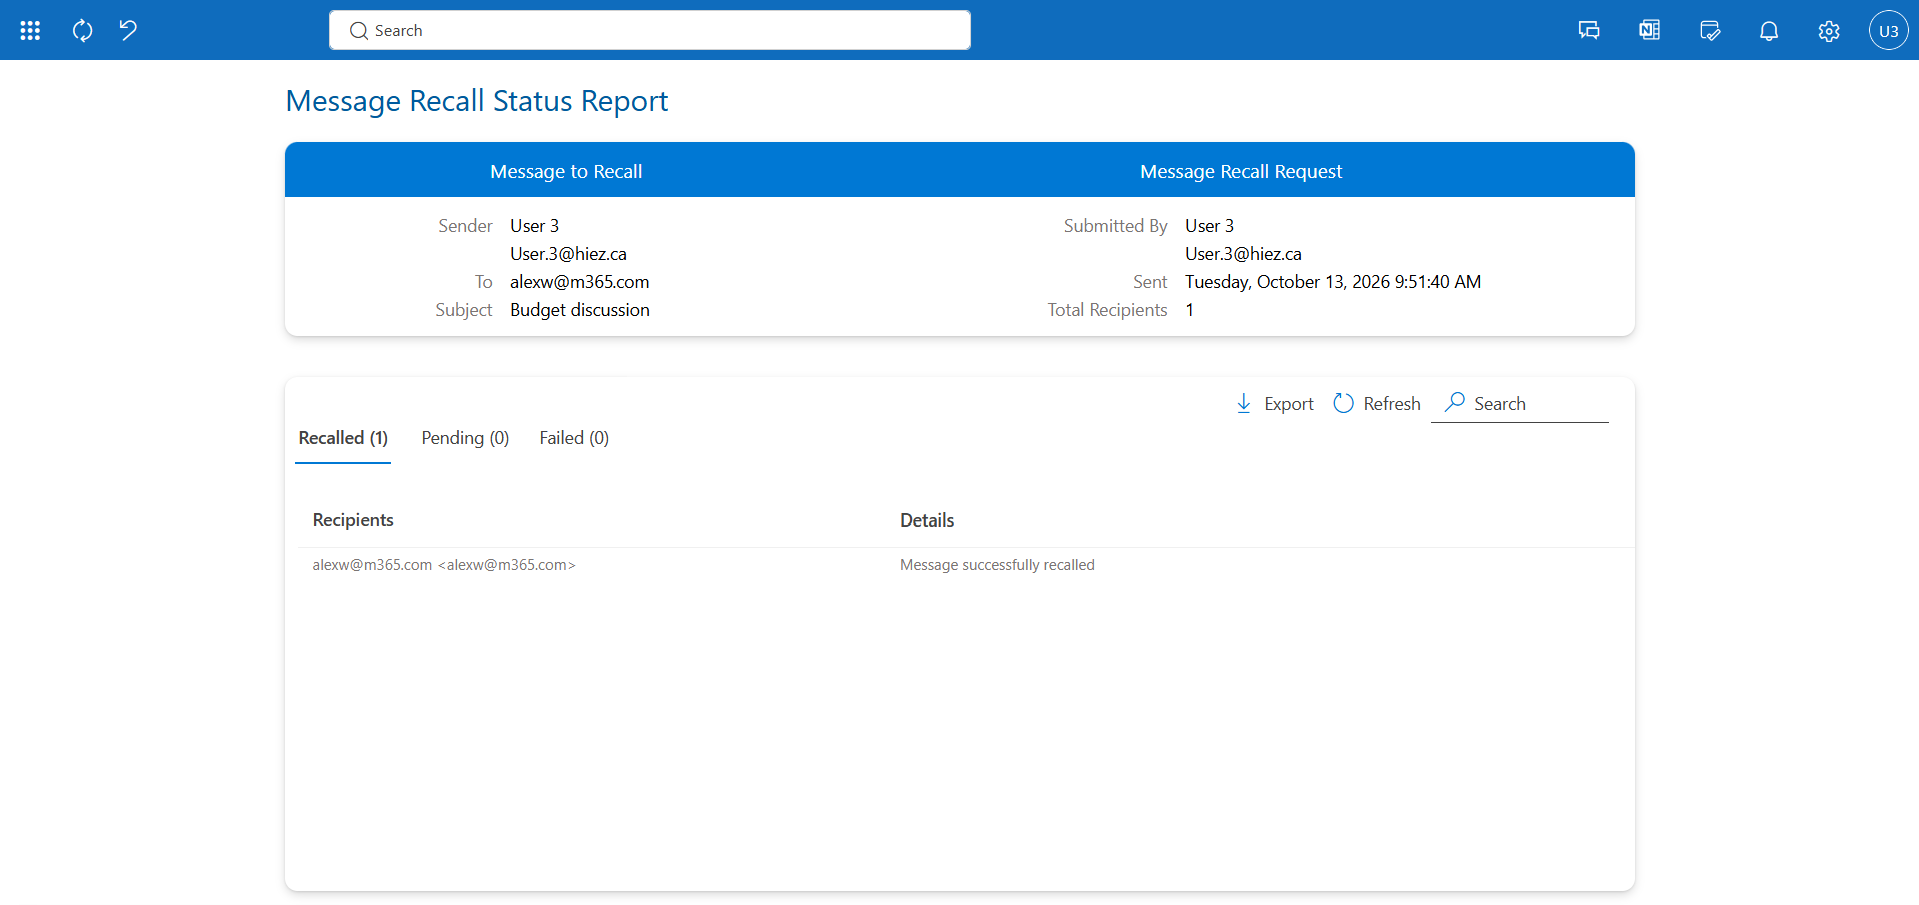Screen dimensions: 1919x905
Task: Click the sync arrows icon in header
Action: 83,31
